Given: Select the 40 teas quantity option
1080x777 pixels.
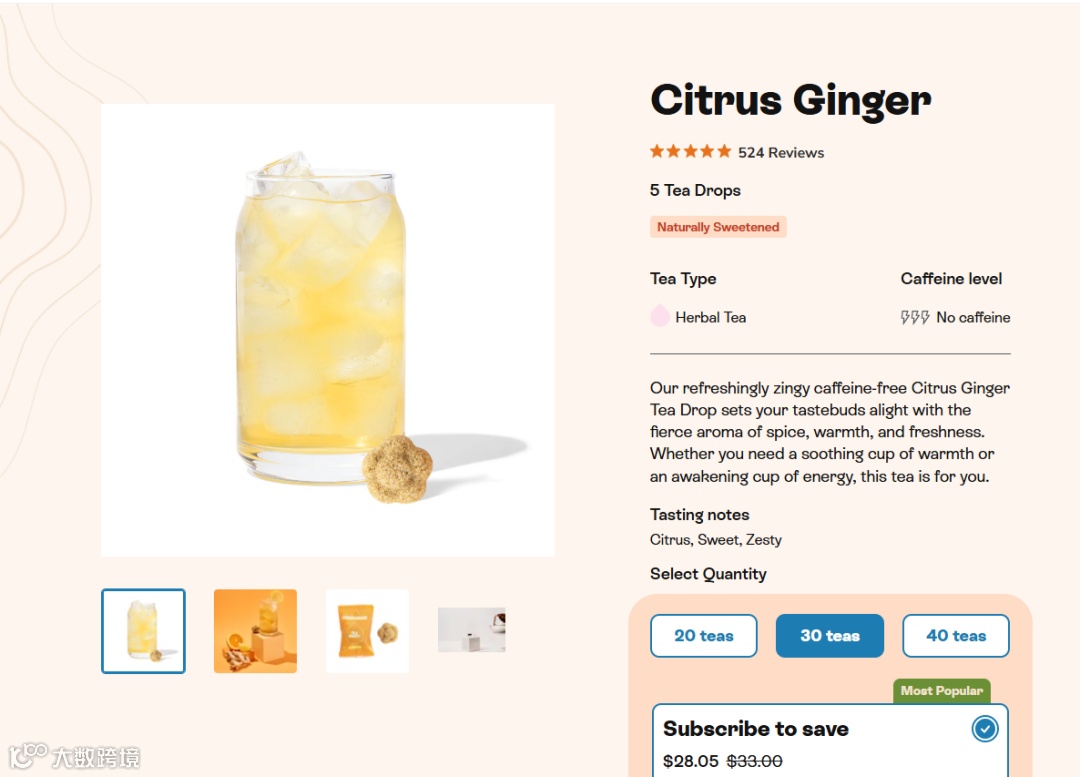Looking at the screenshot, I should 956,636.
